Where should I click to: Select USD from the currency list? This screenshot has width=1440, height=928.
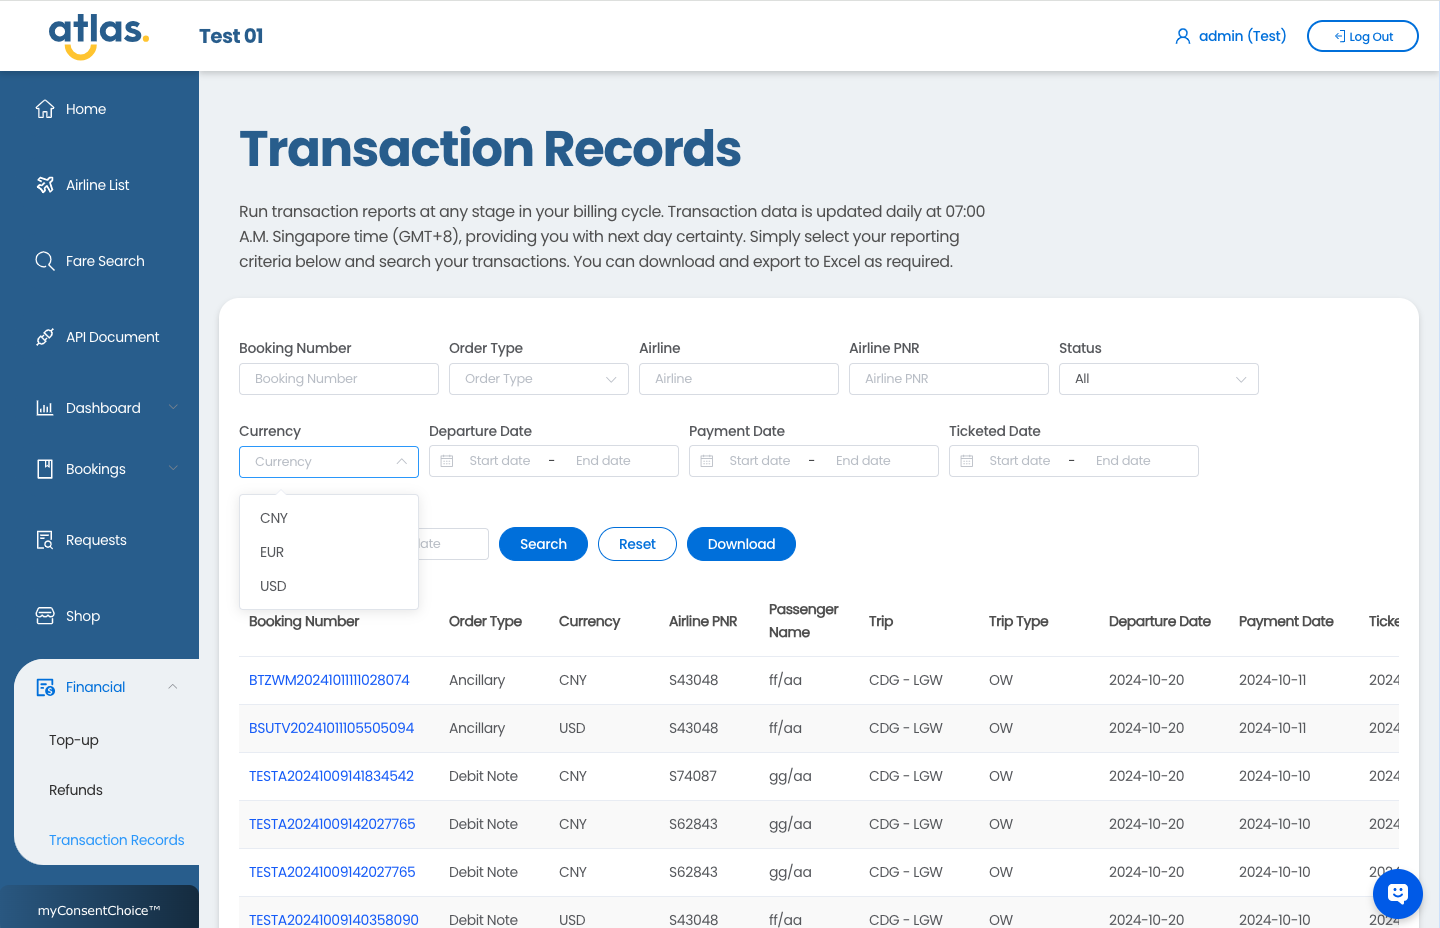(273, 586)
